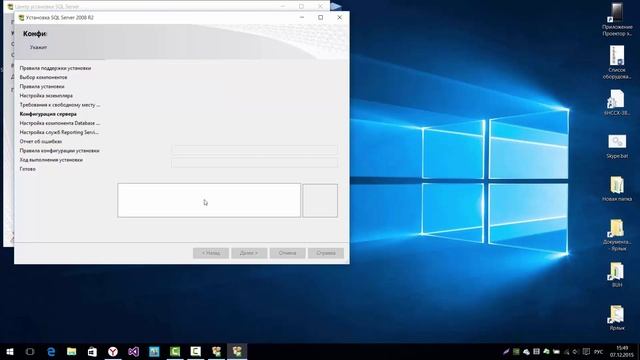Screen dimensions: 640x360
Task: Open the 'Приложение Проектор' desktop shortcut
Action: tap(617, 20)
